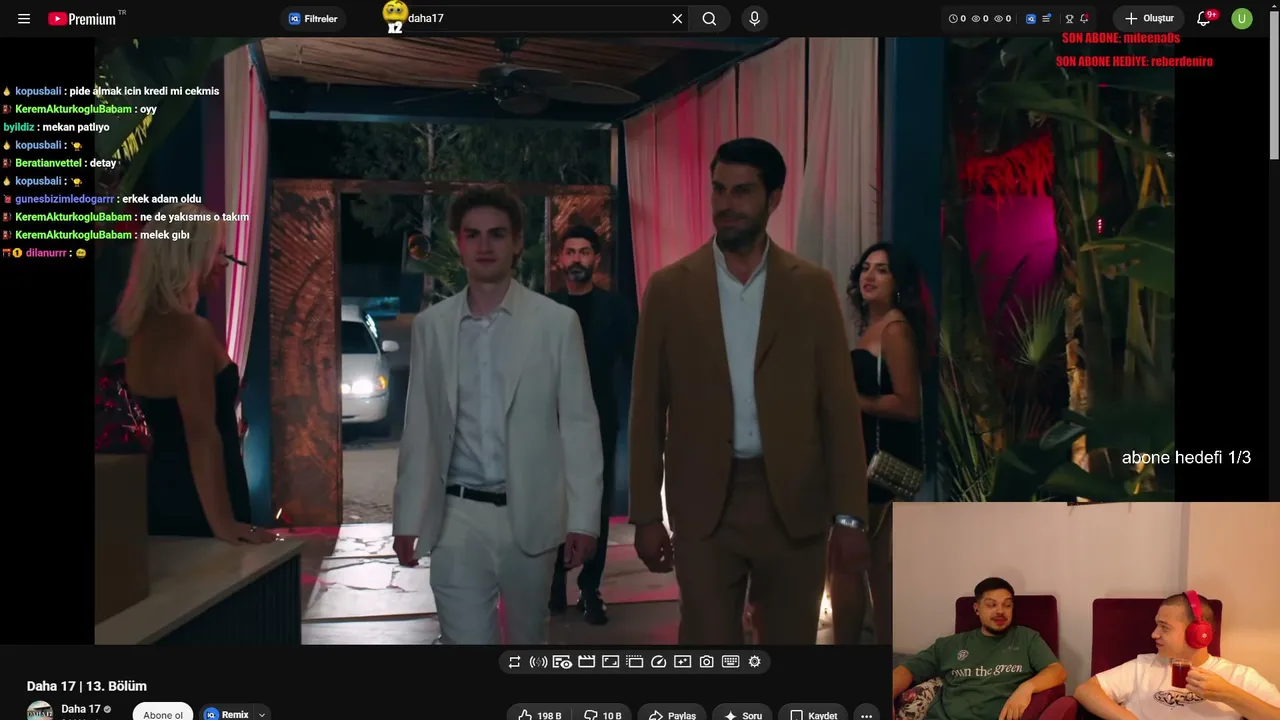1280x720 pixels.
Task: Open the blue IQ extension icon in top bar
Action: (1031, 19)
